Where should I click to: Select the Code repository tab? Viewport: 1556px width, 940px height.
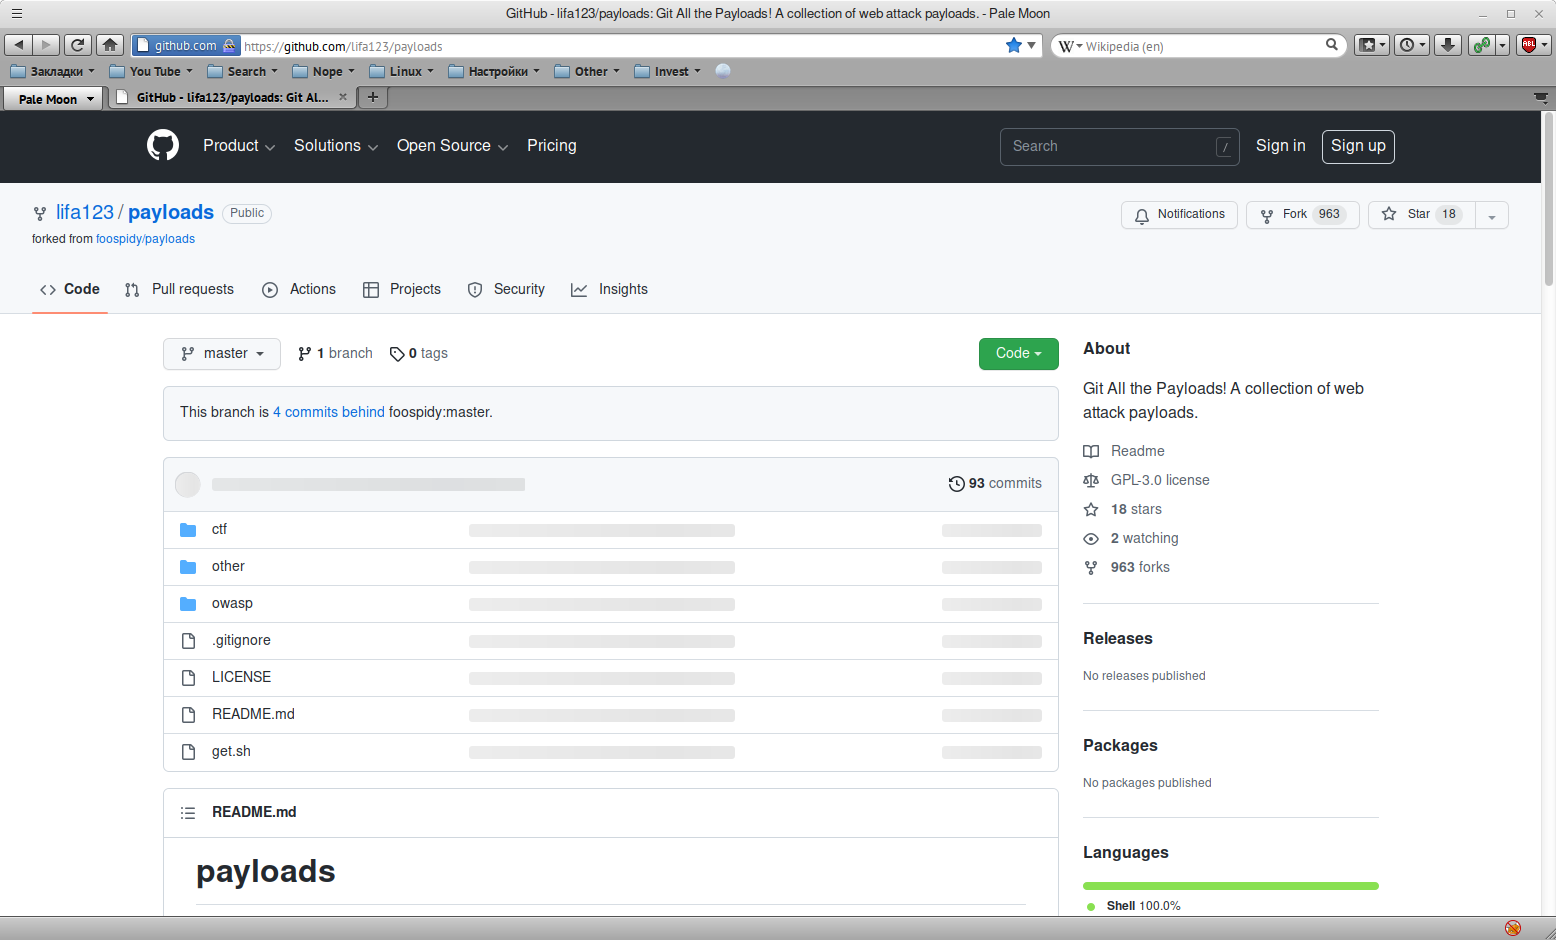point(70,290)
